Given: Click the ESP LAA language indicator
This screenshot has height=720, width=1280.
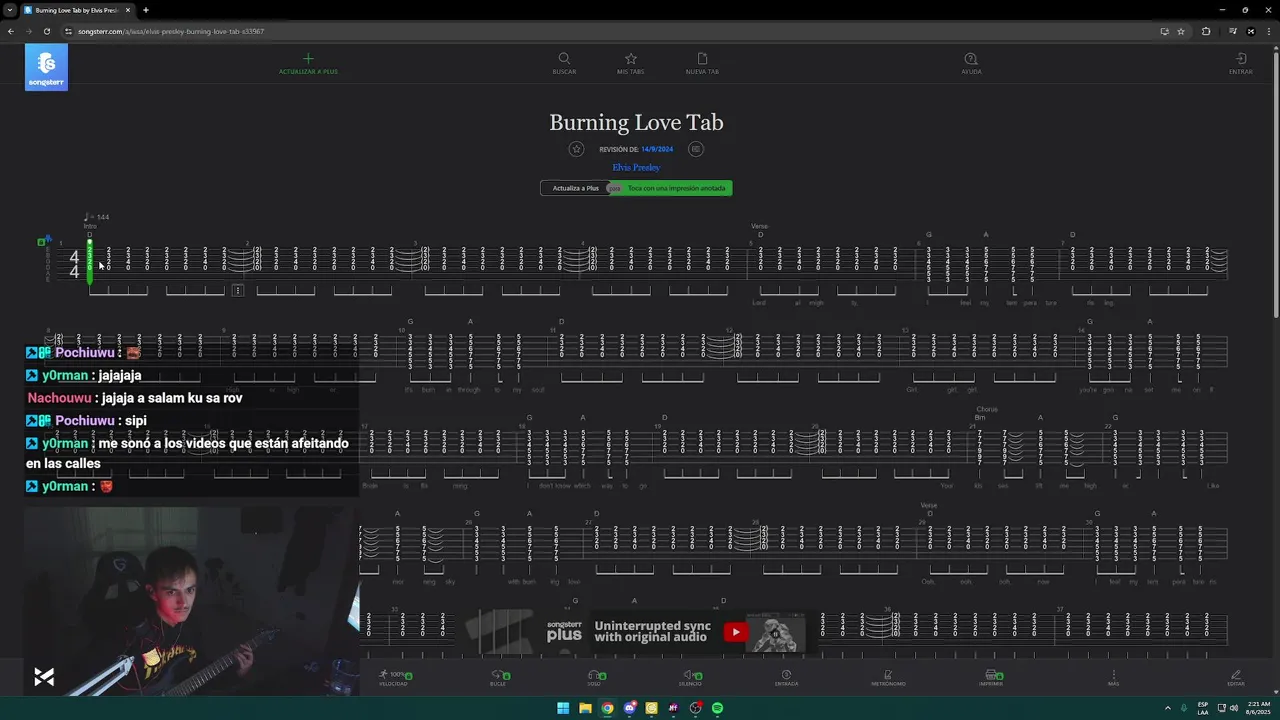Looking at the screenshot, I should [x=1203, y=708].
